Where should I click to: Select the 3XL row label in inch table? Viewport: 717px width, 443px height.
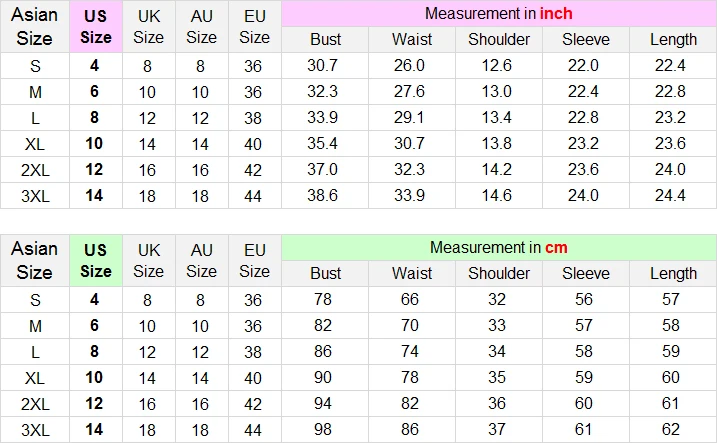35,196
